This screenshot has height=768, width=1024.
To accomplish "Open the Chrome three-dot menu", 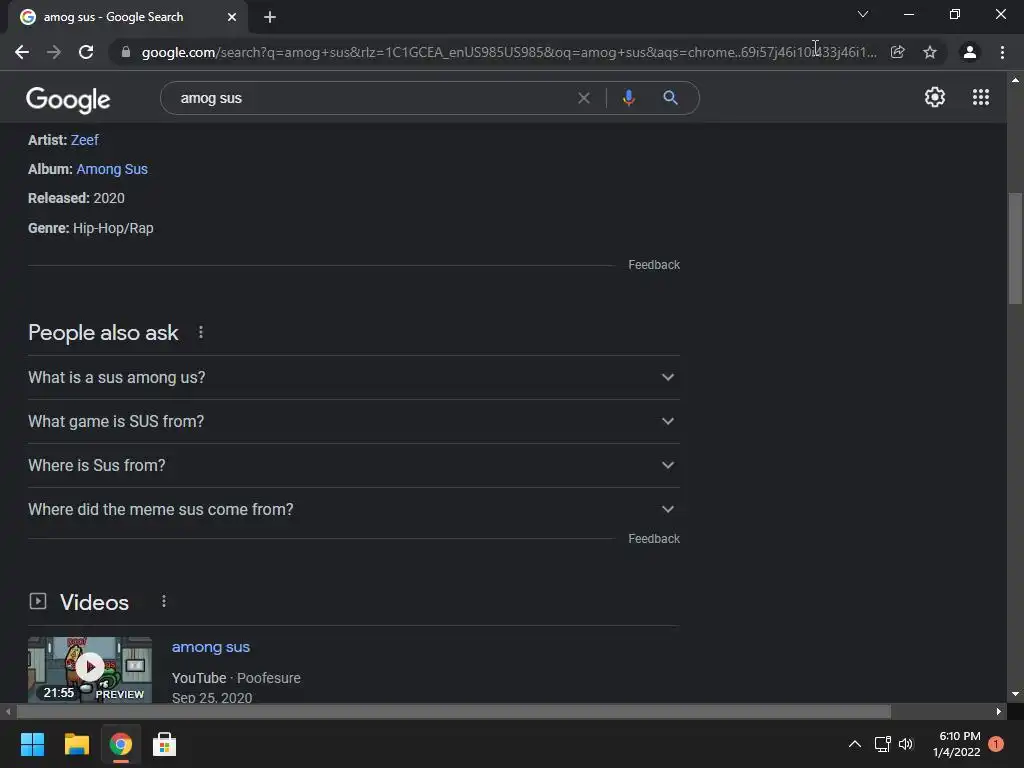I will 1002,52.
